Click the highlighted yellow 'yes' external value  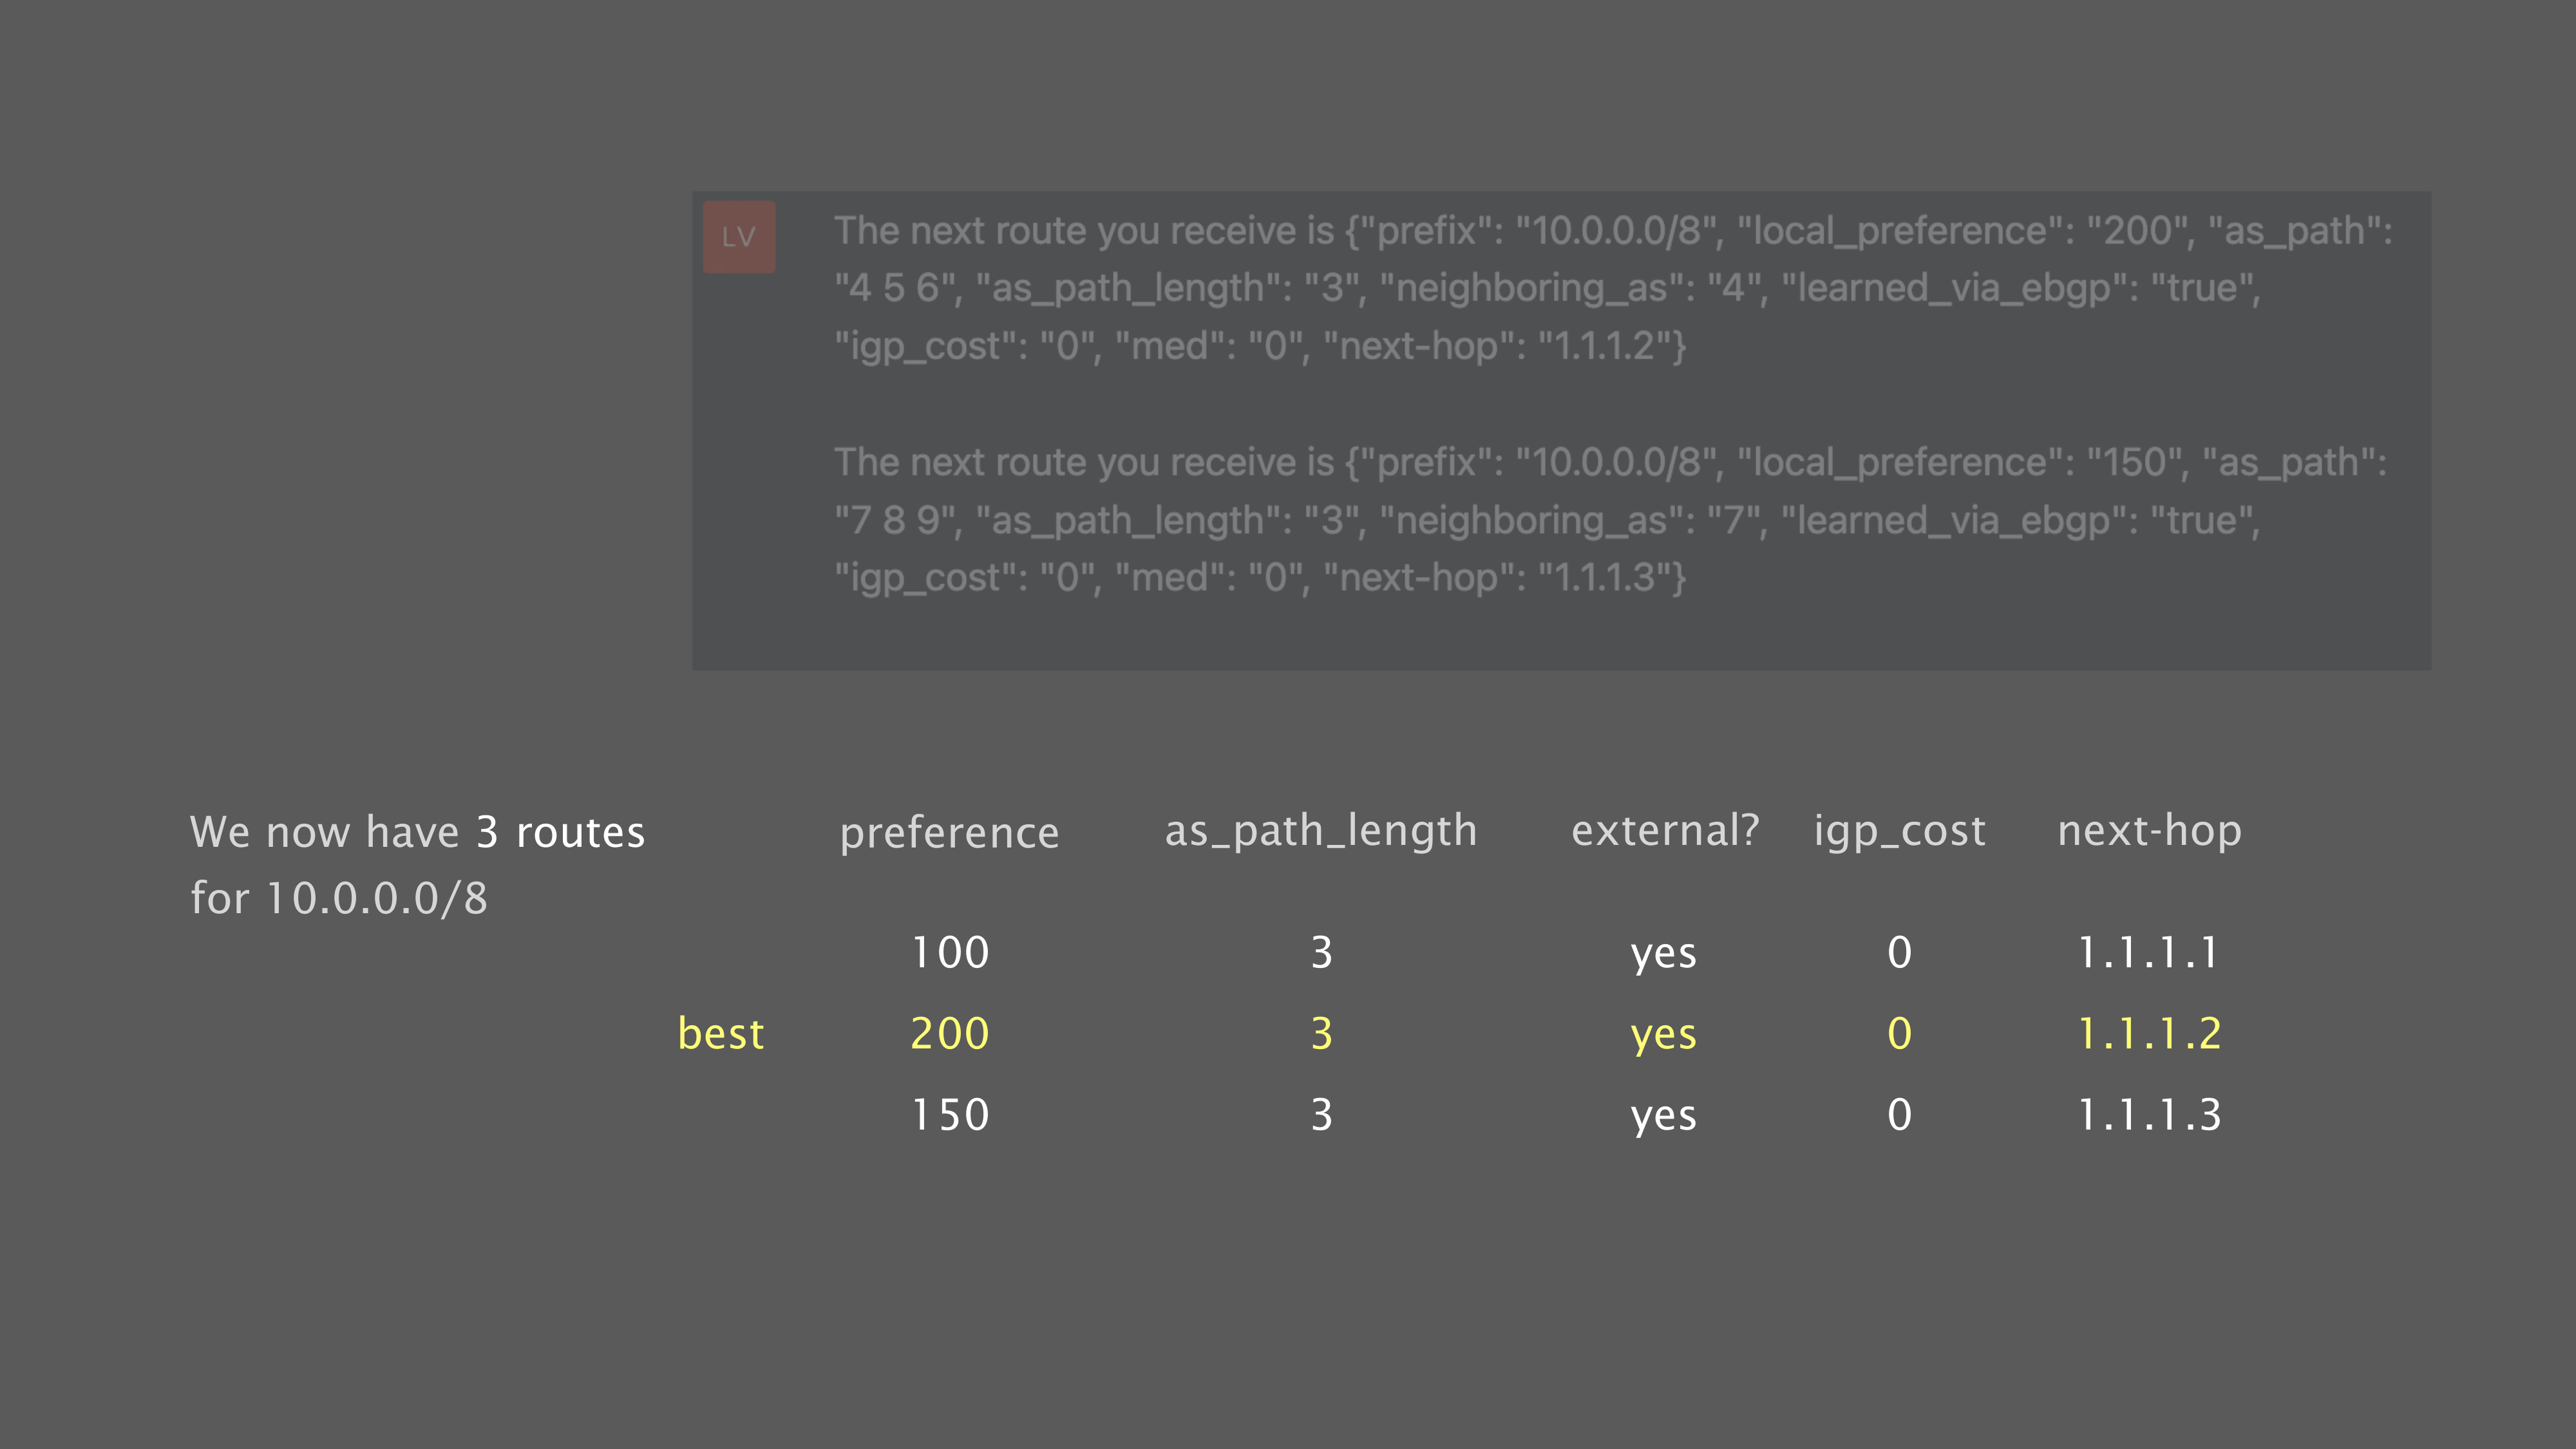1663,1035
